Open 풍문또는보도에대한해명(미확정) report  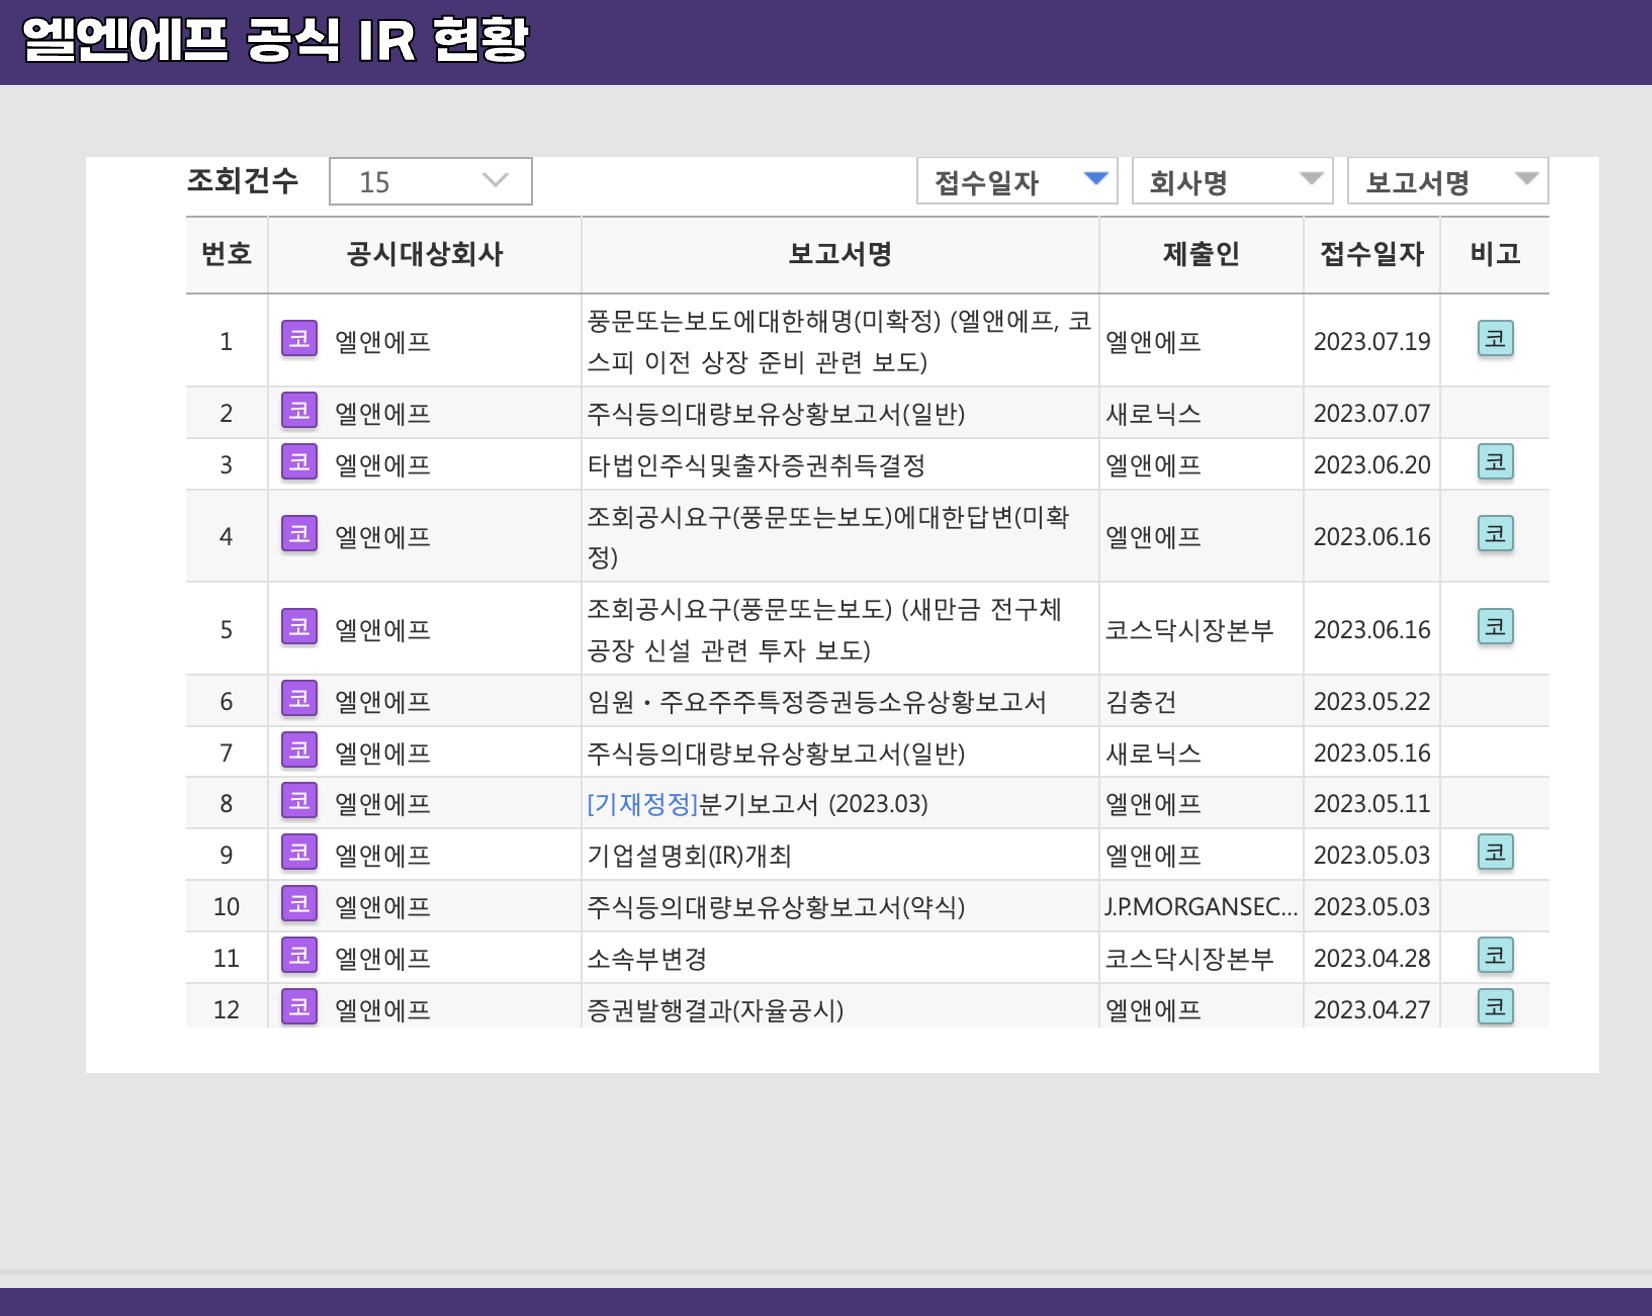click(839, 341)
